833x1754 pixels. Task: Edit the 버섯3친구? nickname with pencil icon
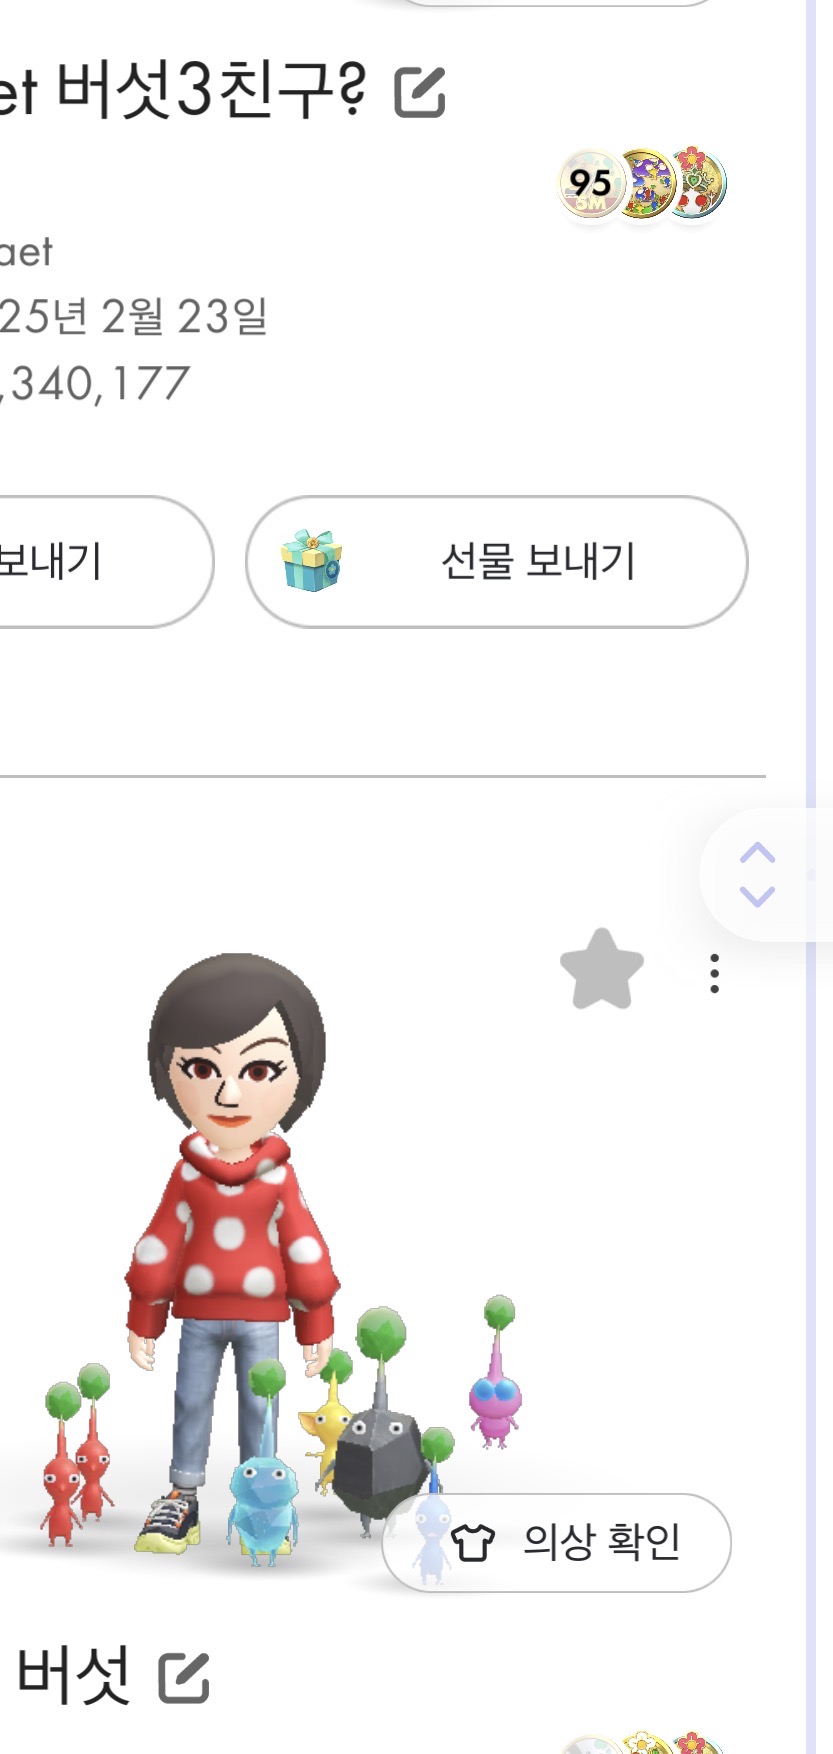tap(420, 92)
